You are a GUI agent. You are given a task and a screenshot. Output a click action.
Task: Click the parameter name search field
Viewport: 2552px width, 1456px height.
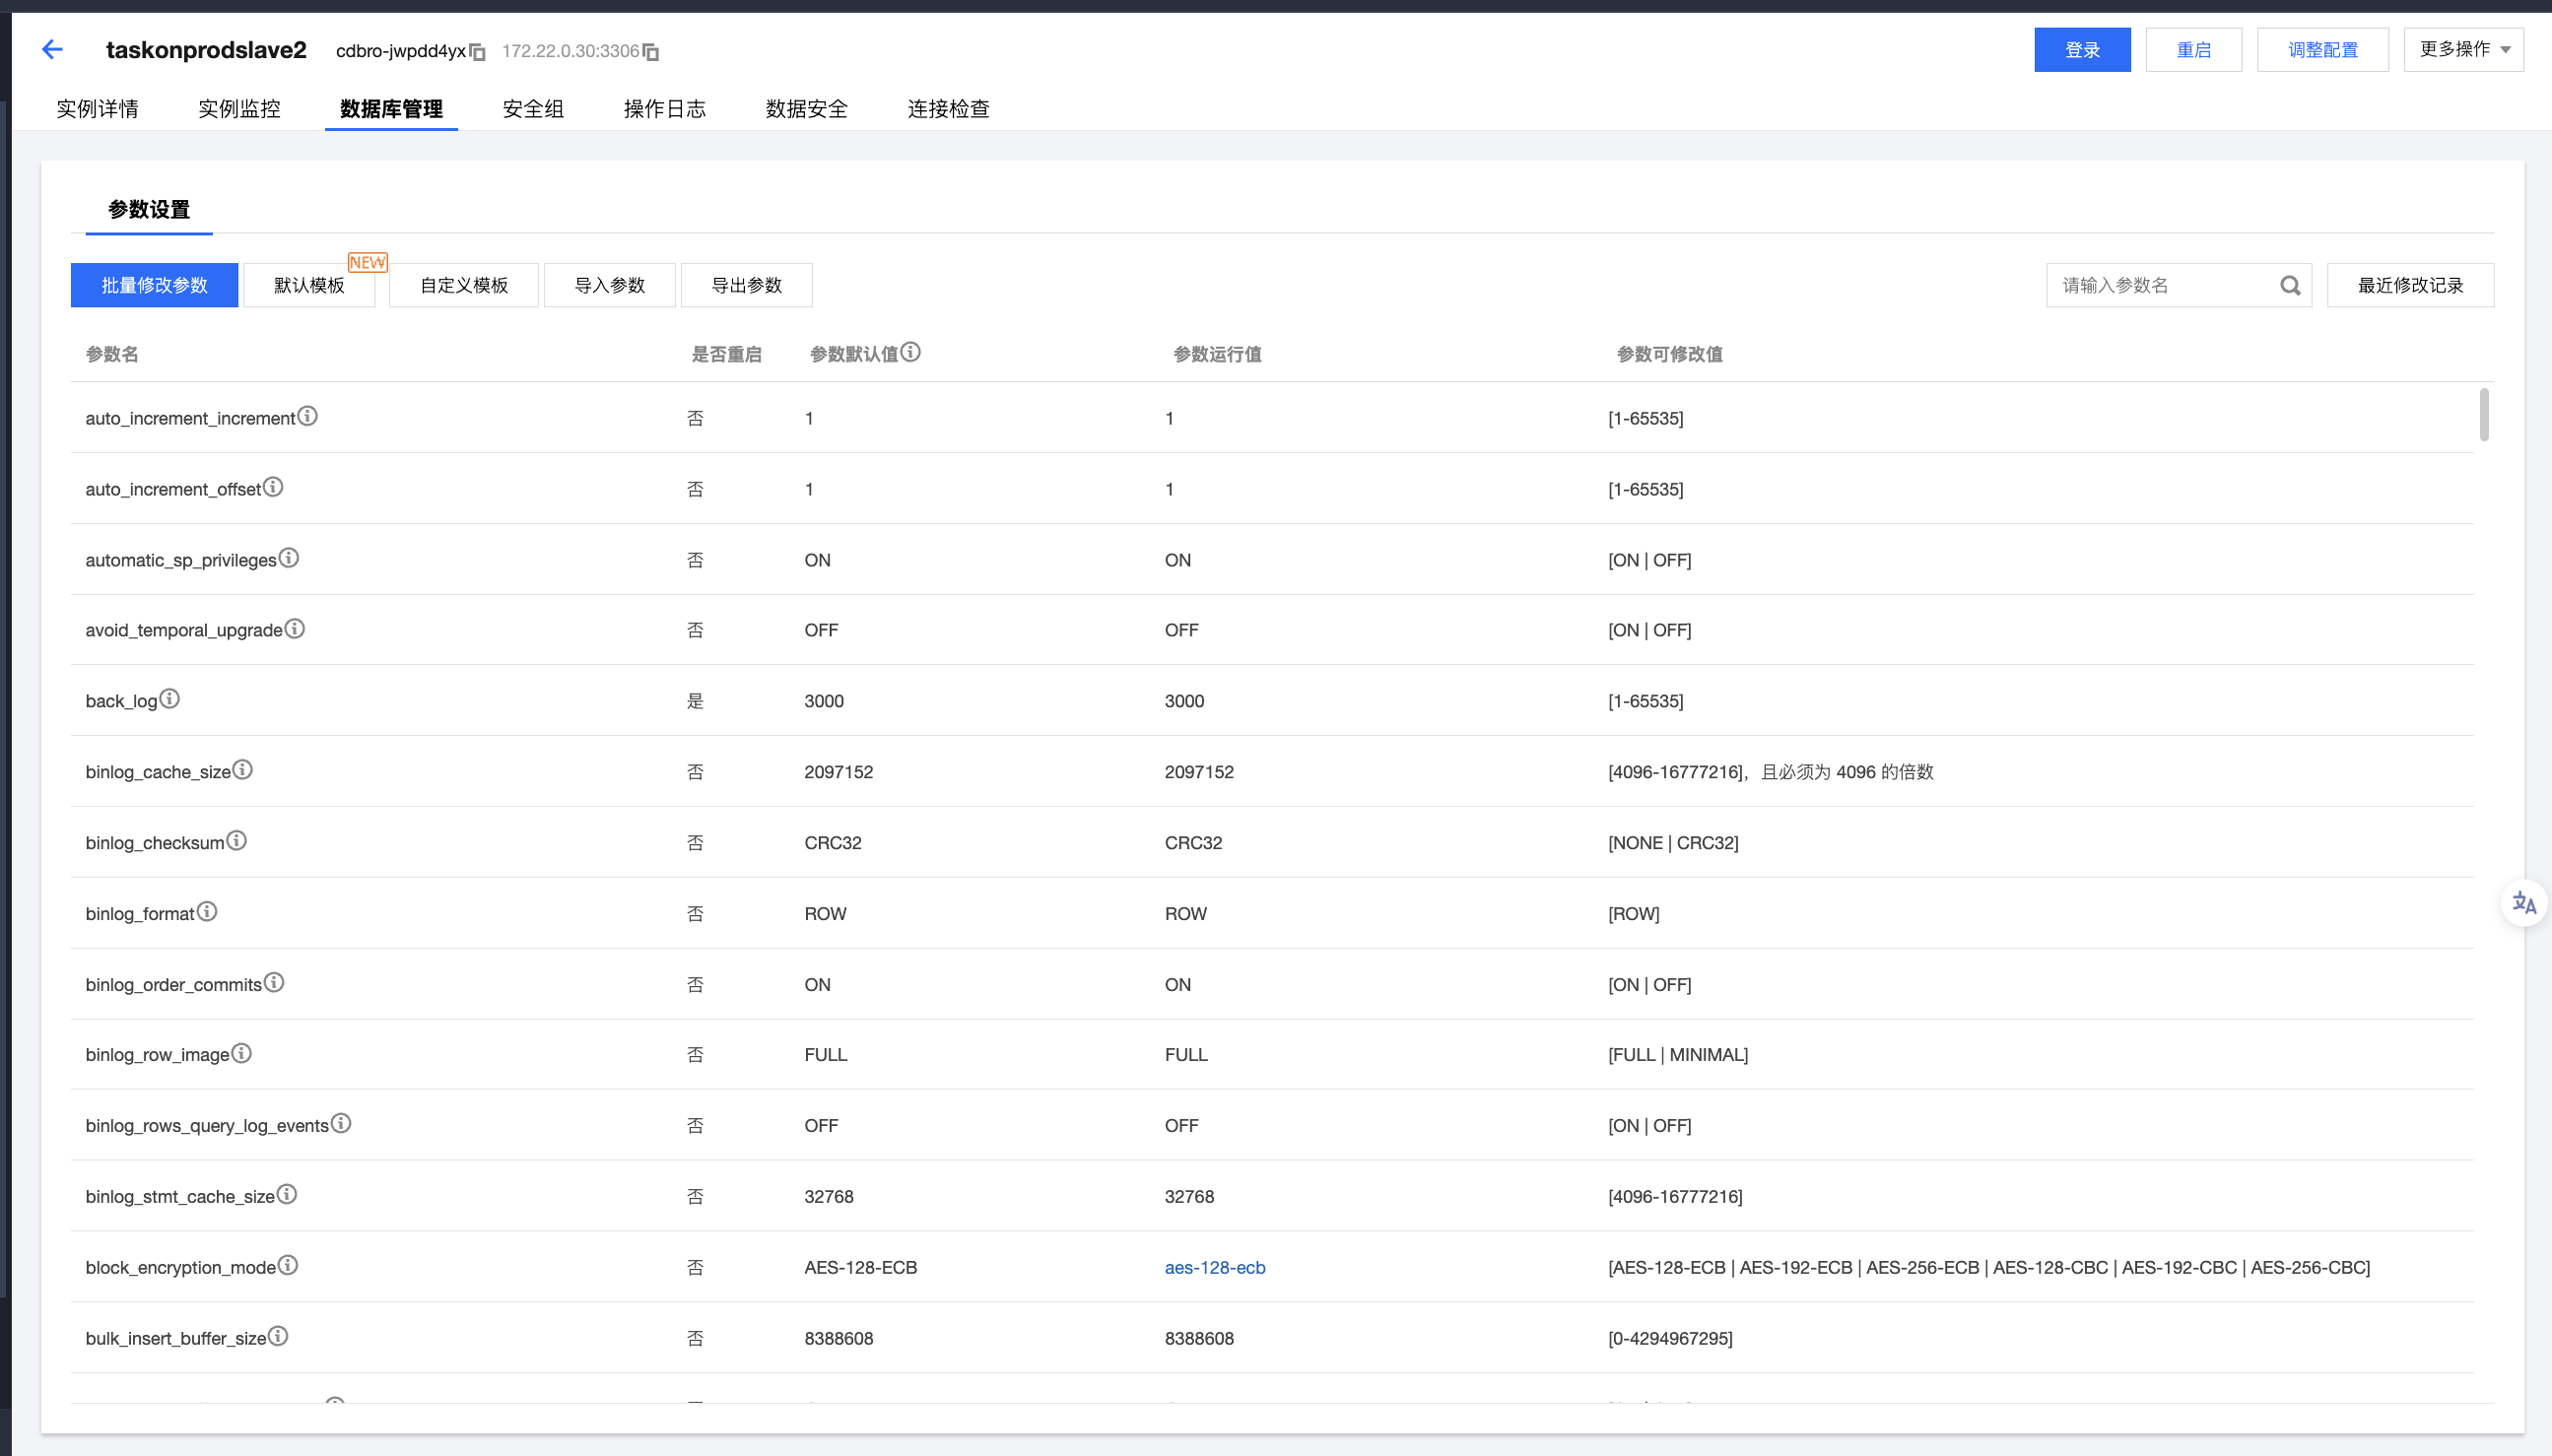pos(2160,286)
